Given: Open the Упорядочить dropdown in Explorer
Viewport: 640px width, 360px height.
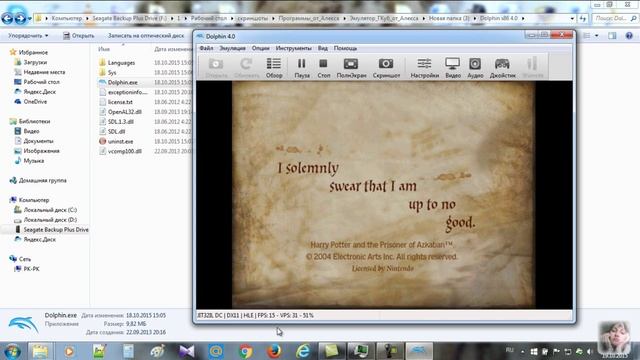Looking at the screenshot, I should (28, 36).
